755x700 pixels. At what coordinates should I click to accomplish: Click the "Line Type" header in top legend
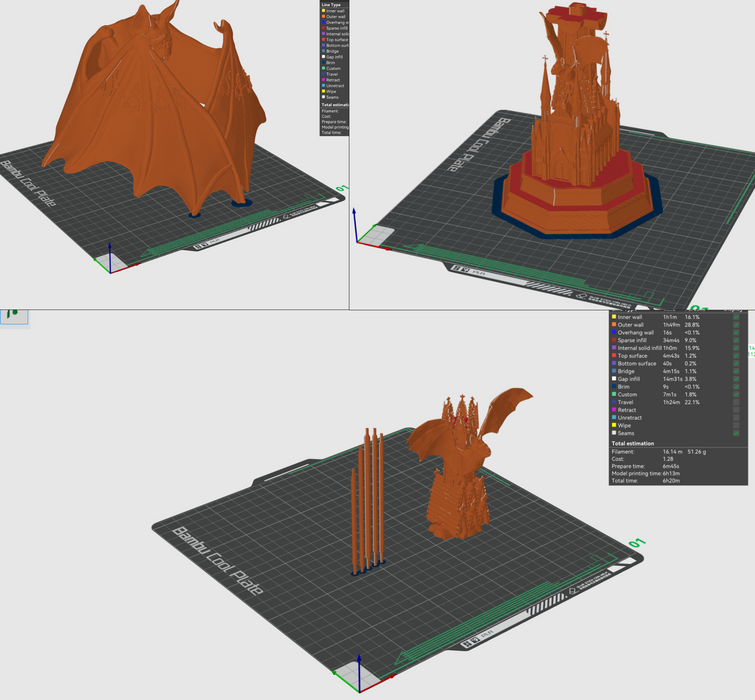click(332, 4)
